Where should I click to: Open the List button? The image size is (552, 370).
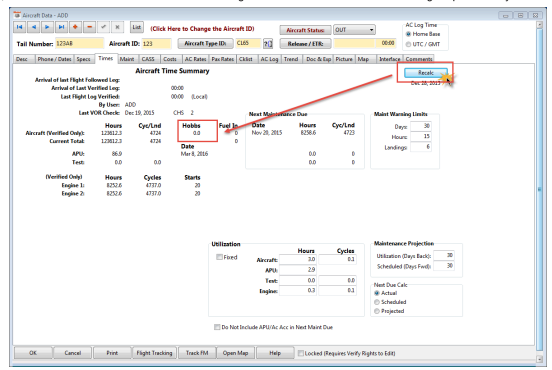(137, 27)
